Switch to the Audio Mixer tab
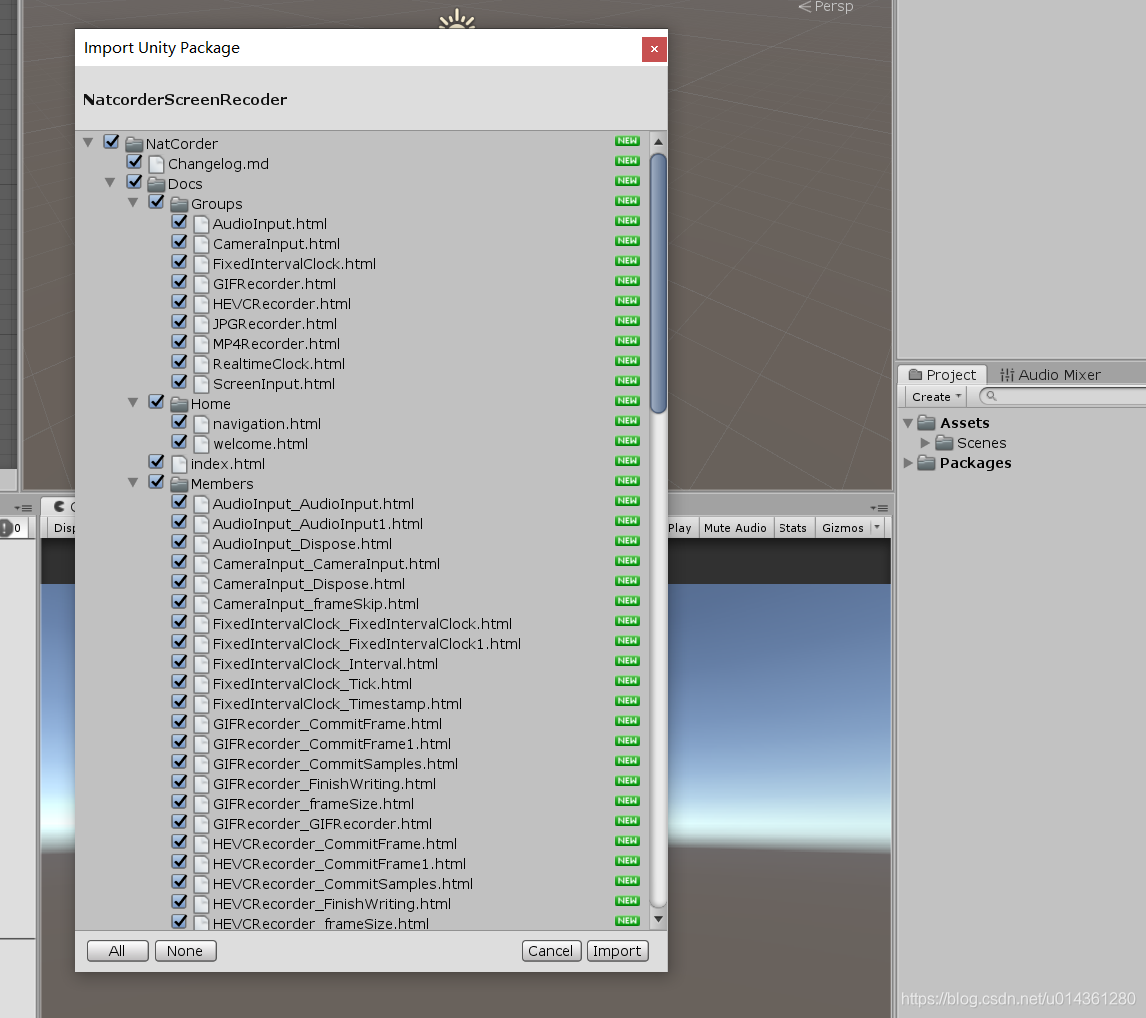 (x=1050, y=374)
